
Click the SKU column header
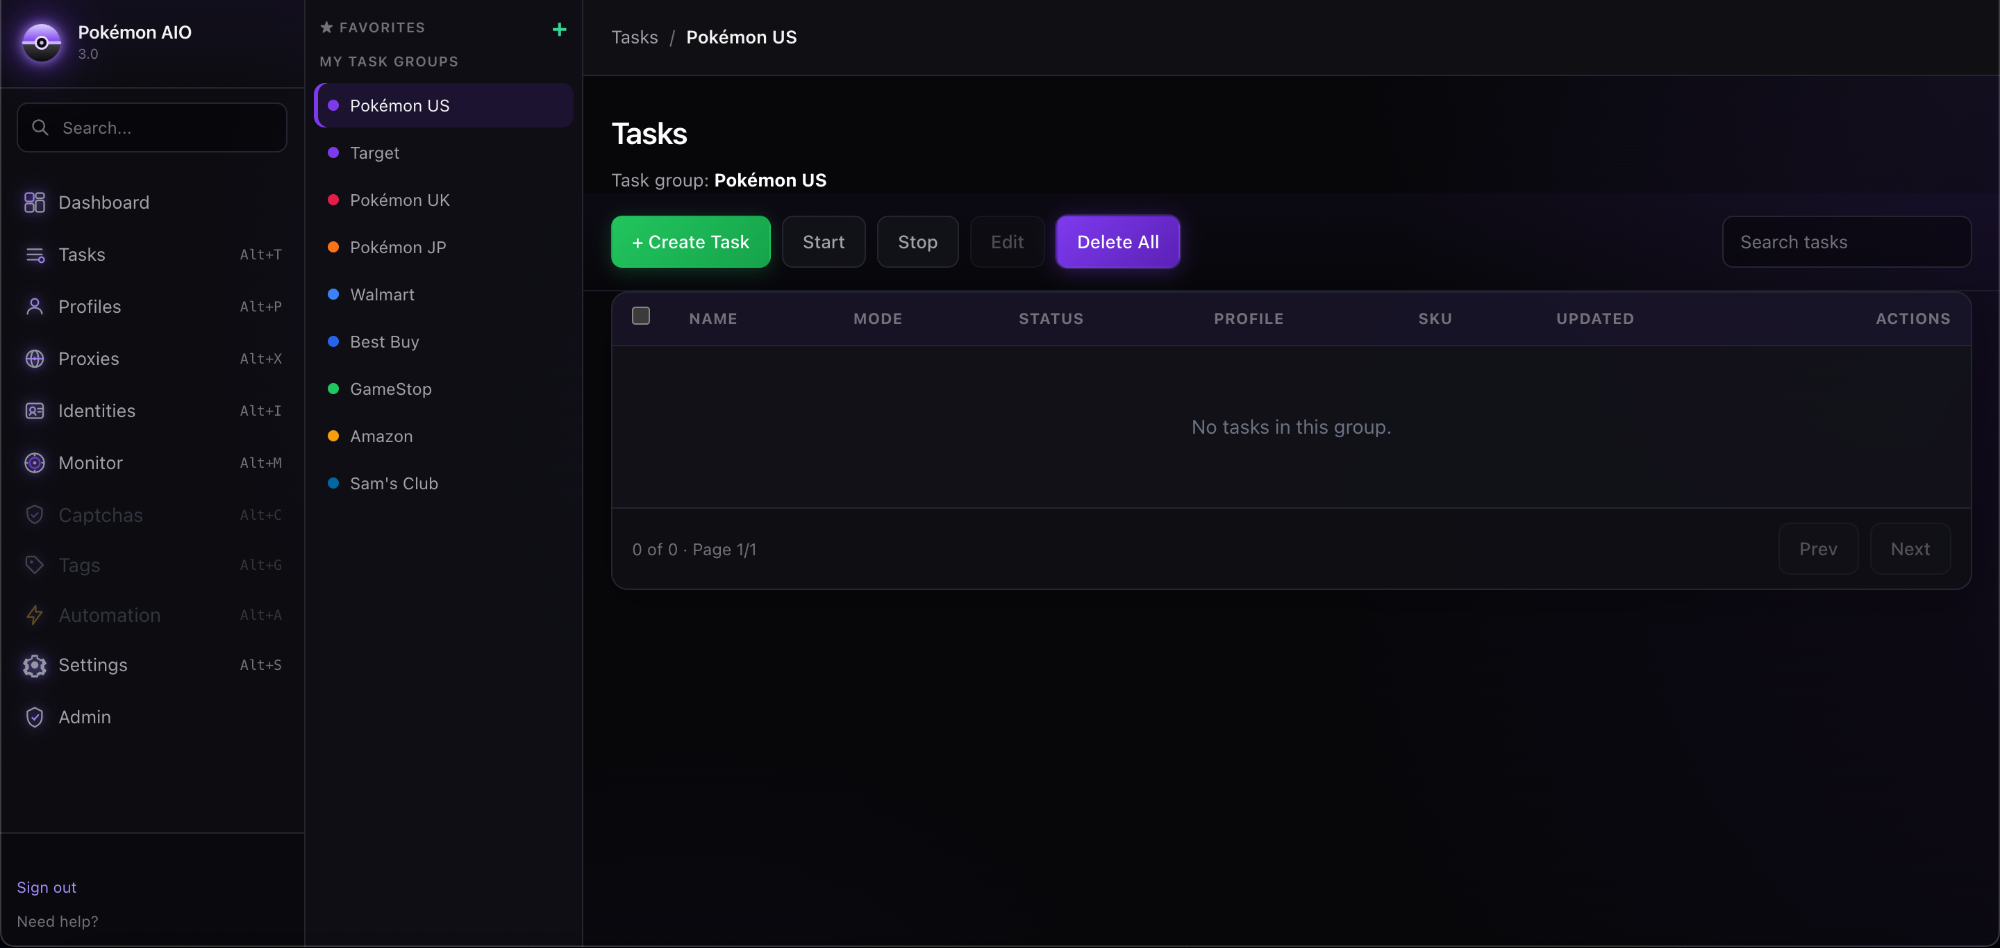click(1435, 318)
